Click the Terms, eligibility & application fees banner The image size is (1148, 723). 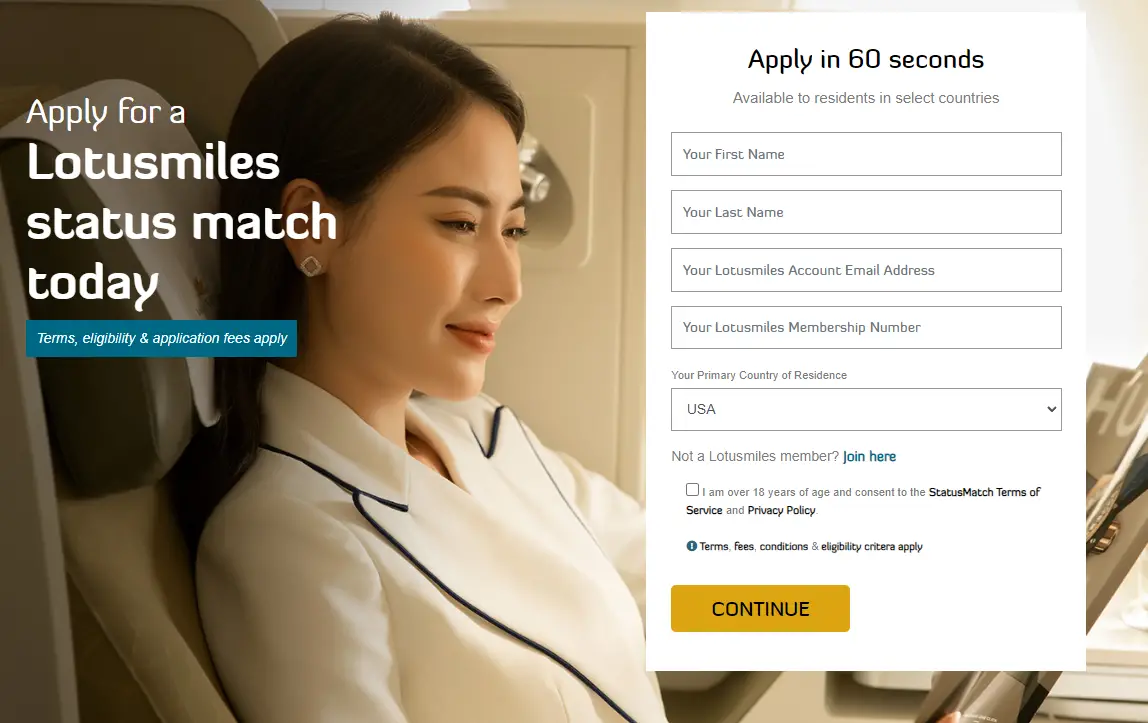[162, 338]
